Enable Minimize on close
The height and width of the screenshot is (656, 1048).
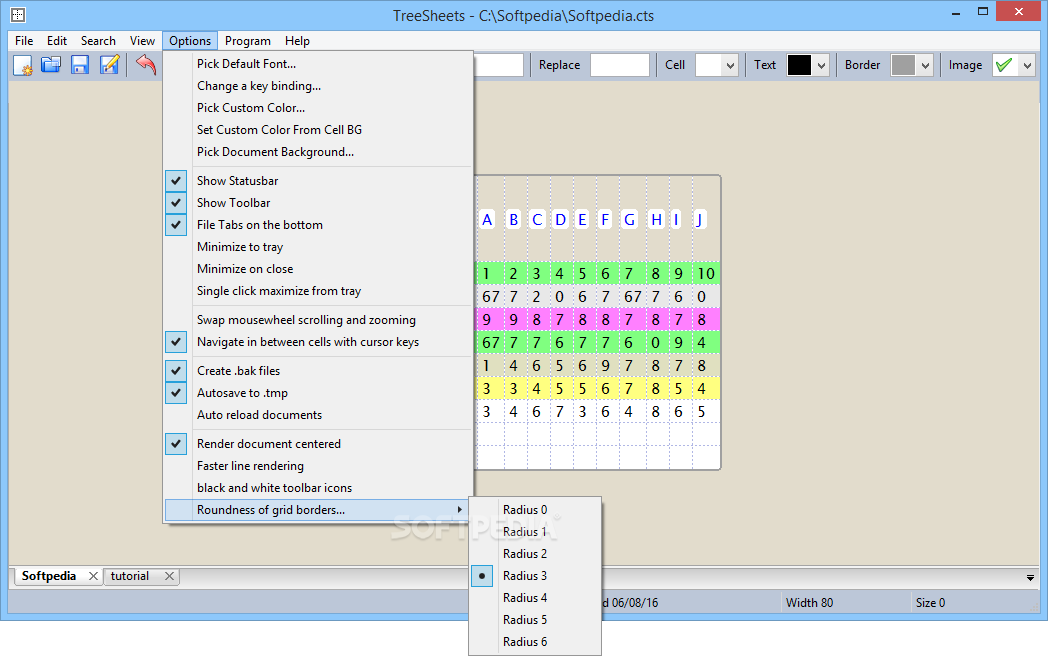click(x=318, y=269)
